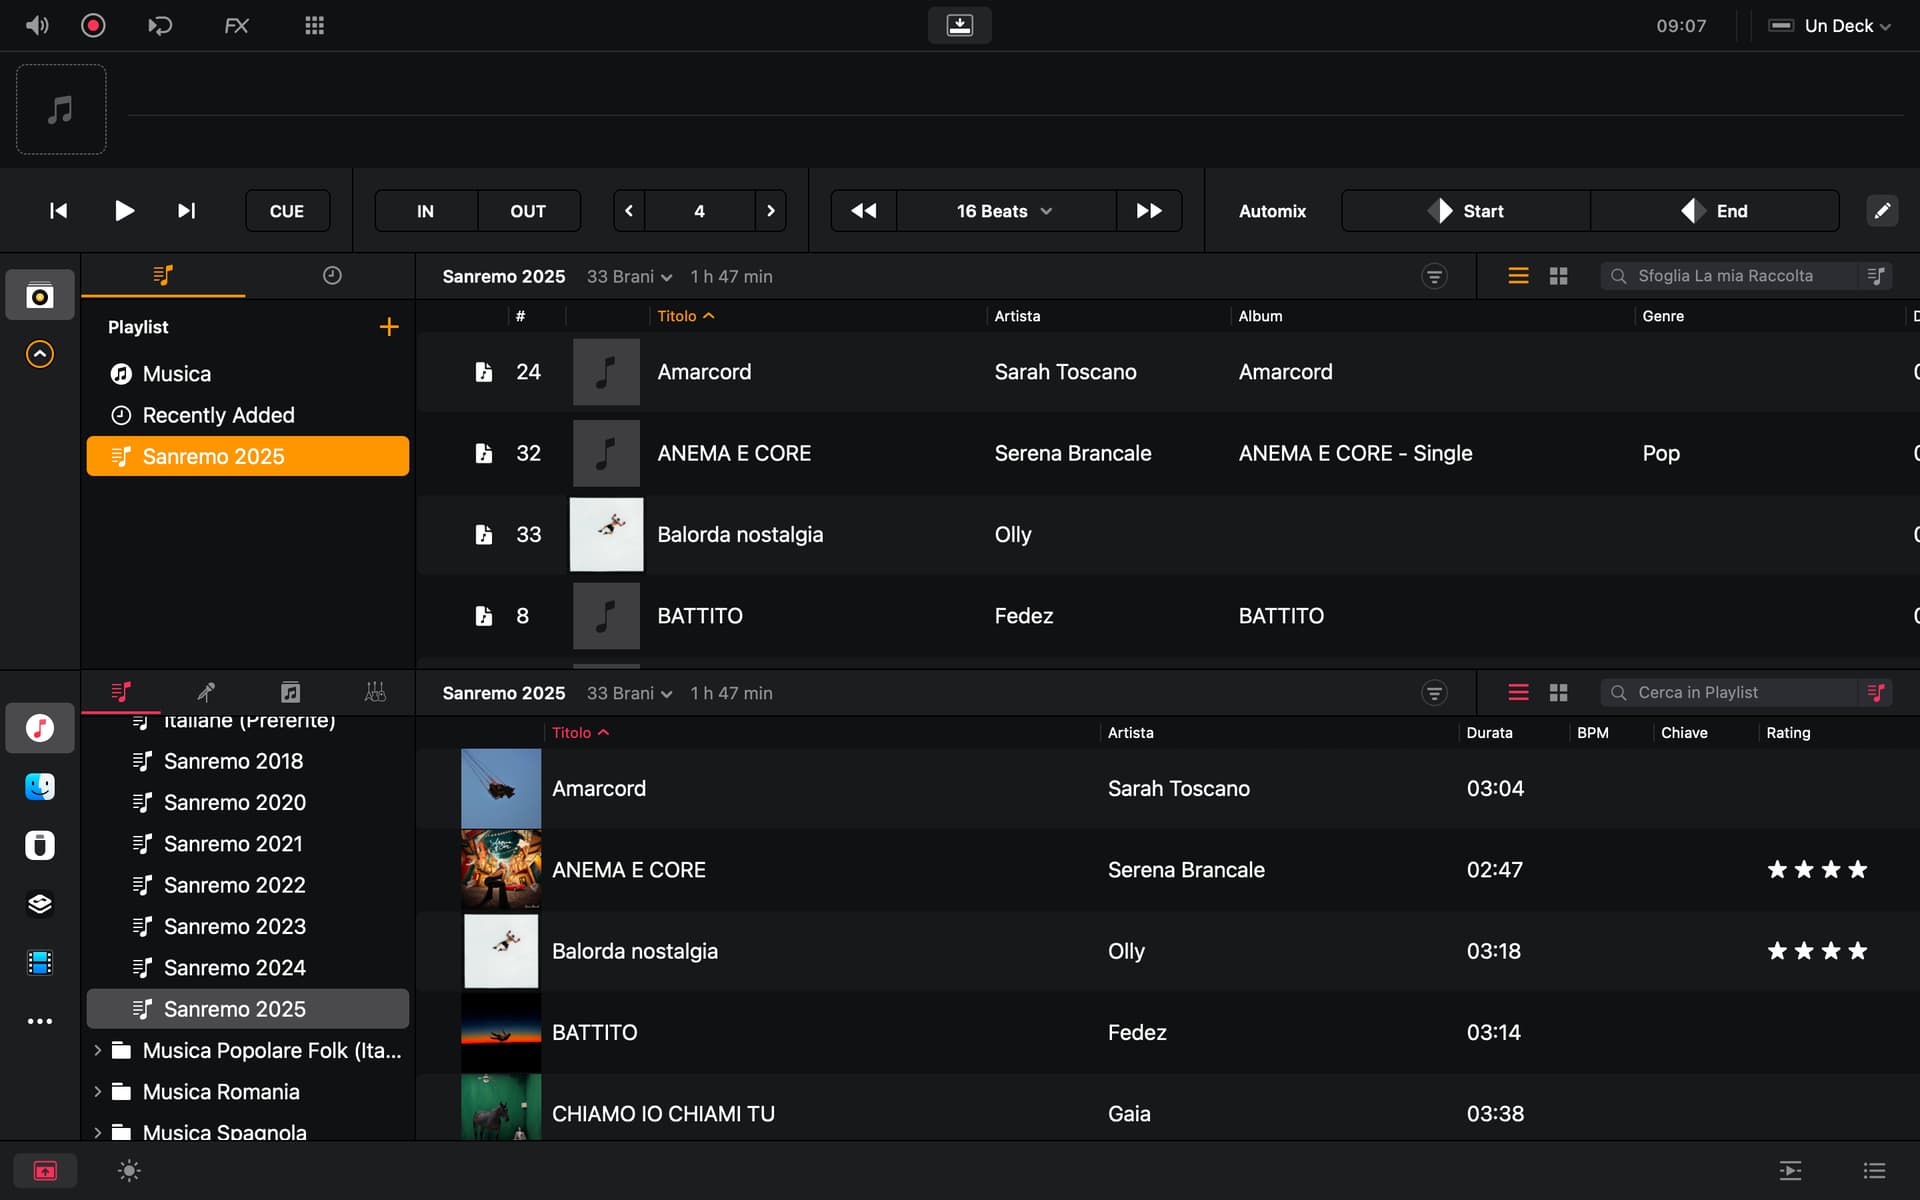
Task: Switch to the history clock tab
Action: [x=332, y=276]
